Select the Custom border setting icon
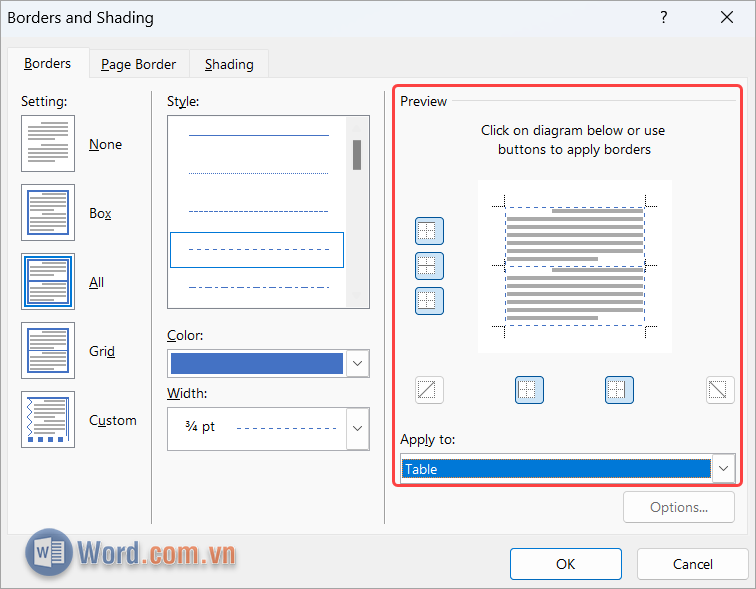This screenshot has width=756, height=589. tap(48, 419)
